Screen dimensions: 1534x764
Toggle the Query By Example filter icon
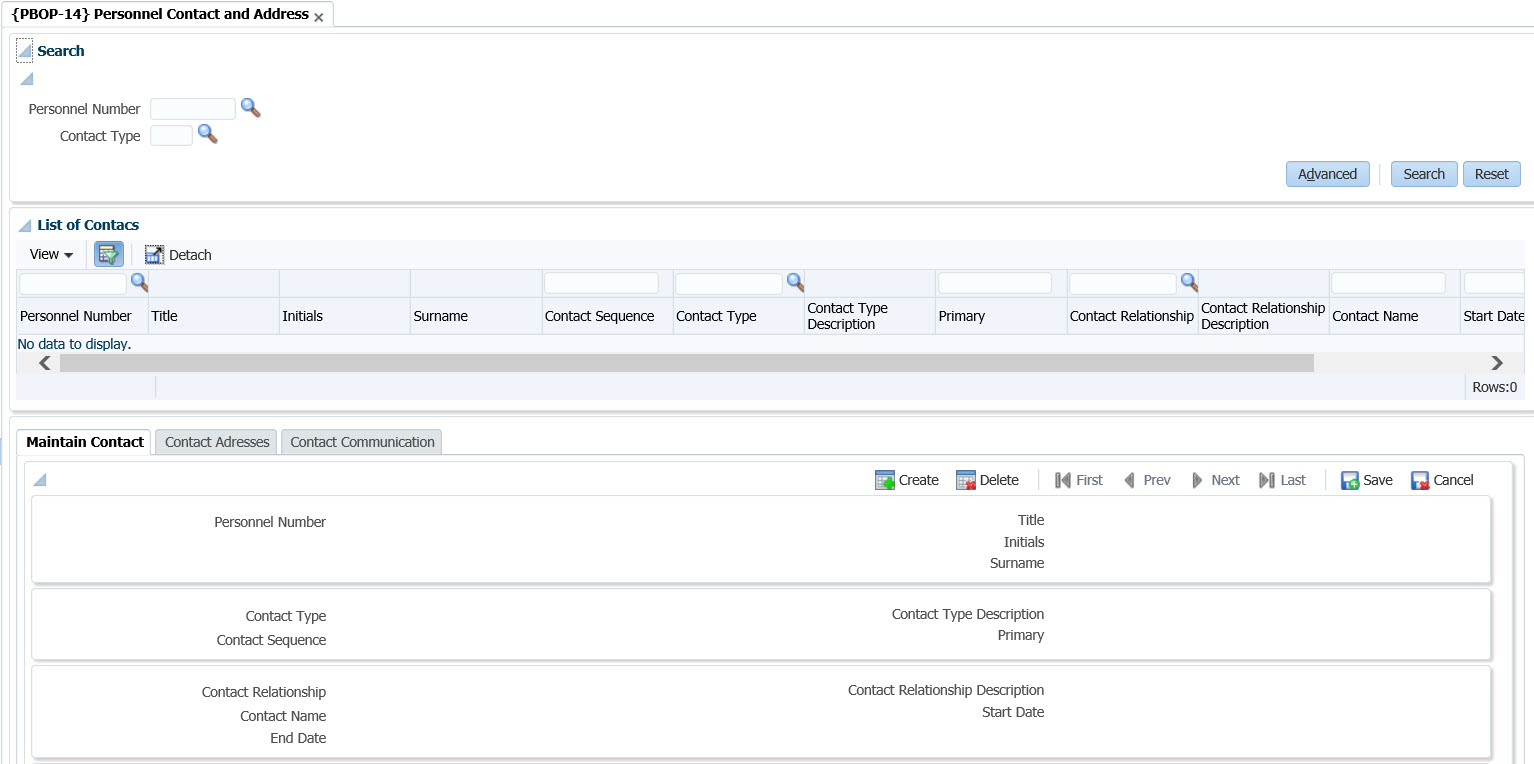(x=108, y=254)
